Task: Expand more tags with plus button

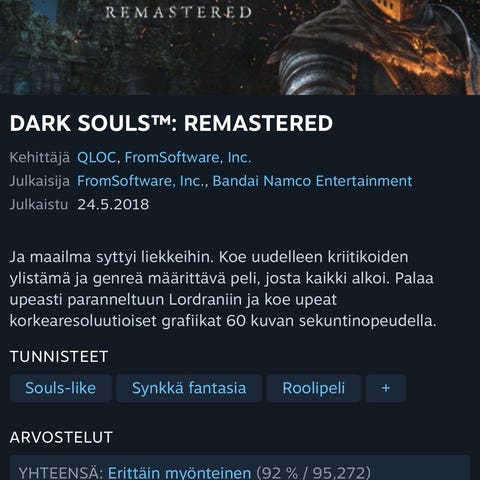Action: click(386, 388)
